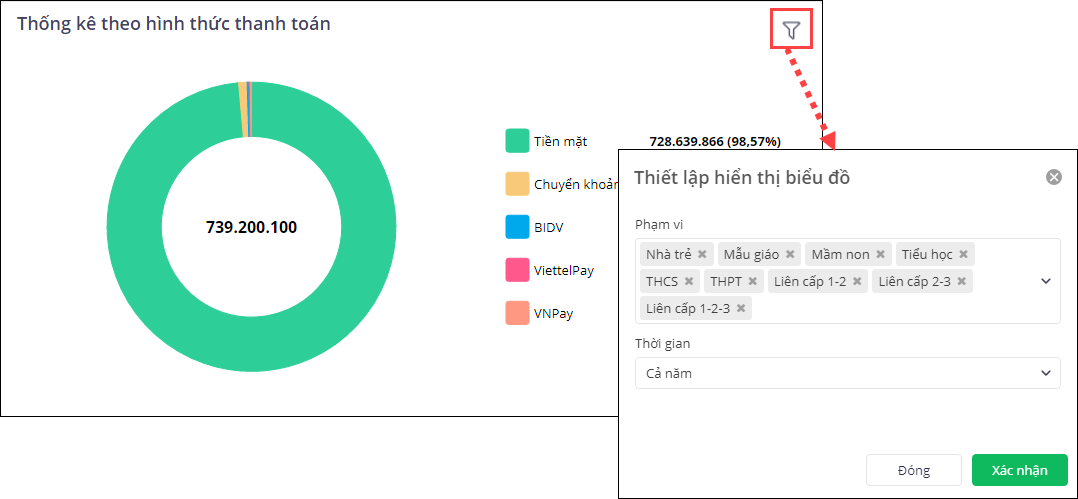Open the chart filter funnel icon

pyautogui.click(x=791, y=30)
